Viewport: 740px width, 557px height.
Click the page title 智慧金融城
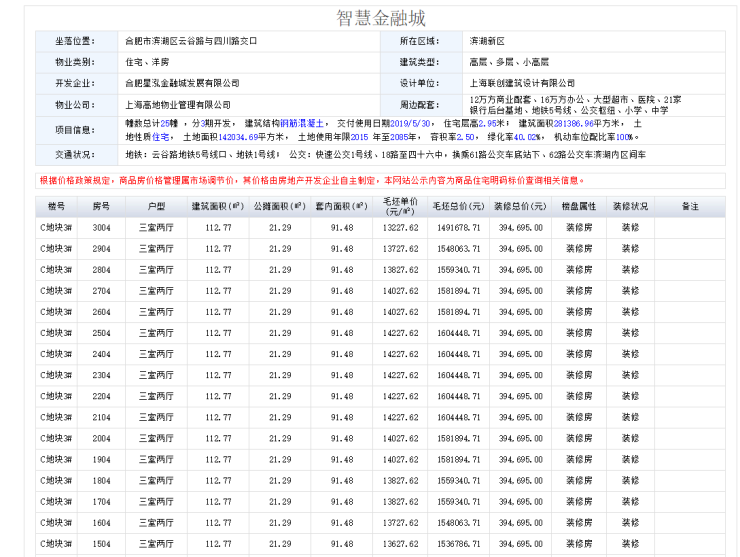tap(381, 18)
